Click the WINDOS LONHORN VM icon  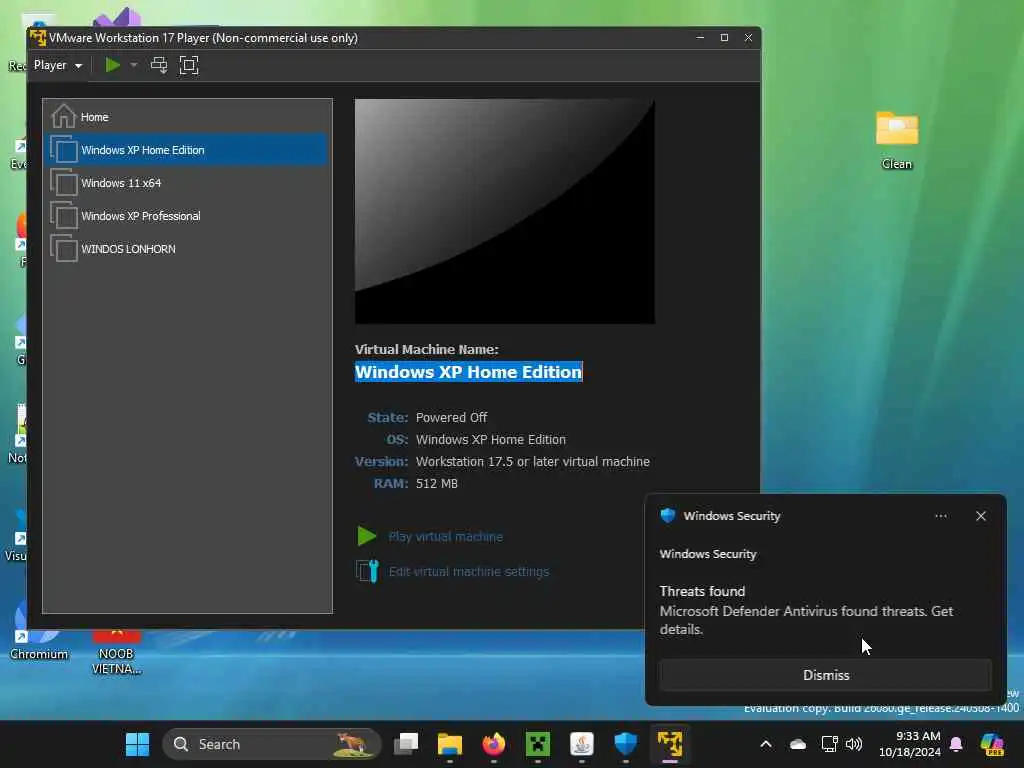click(x=64, y=249)
